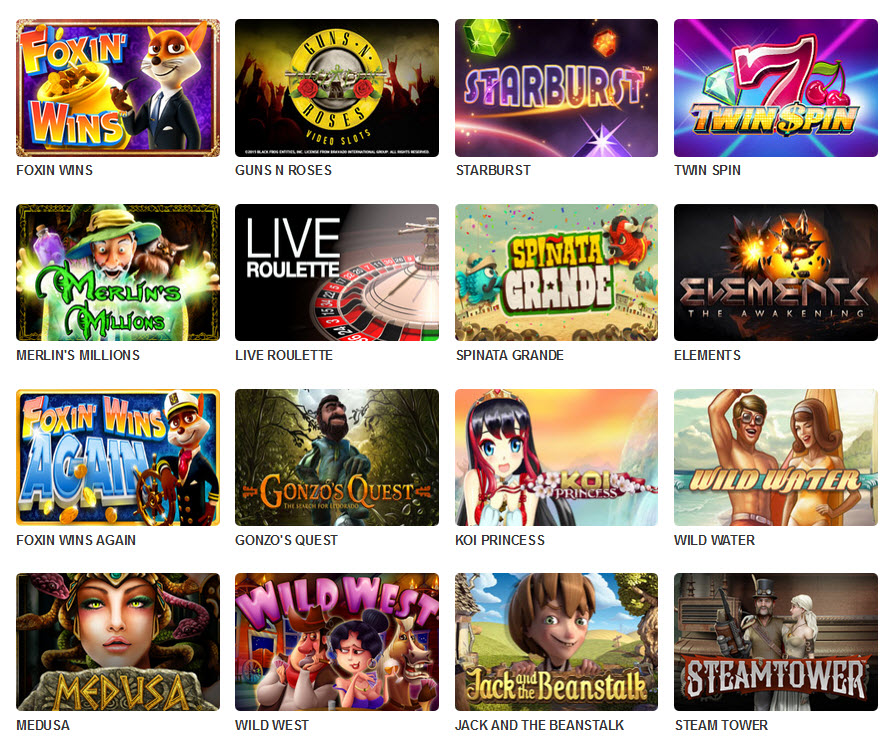The height and width of the screenshot is (744, 895).
Task: Launch Jack and the Beanstalk image
Action: click(x=557, y=642)
